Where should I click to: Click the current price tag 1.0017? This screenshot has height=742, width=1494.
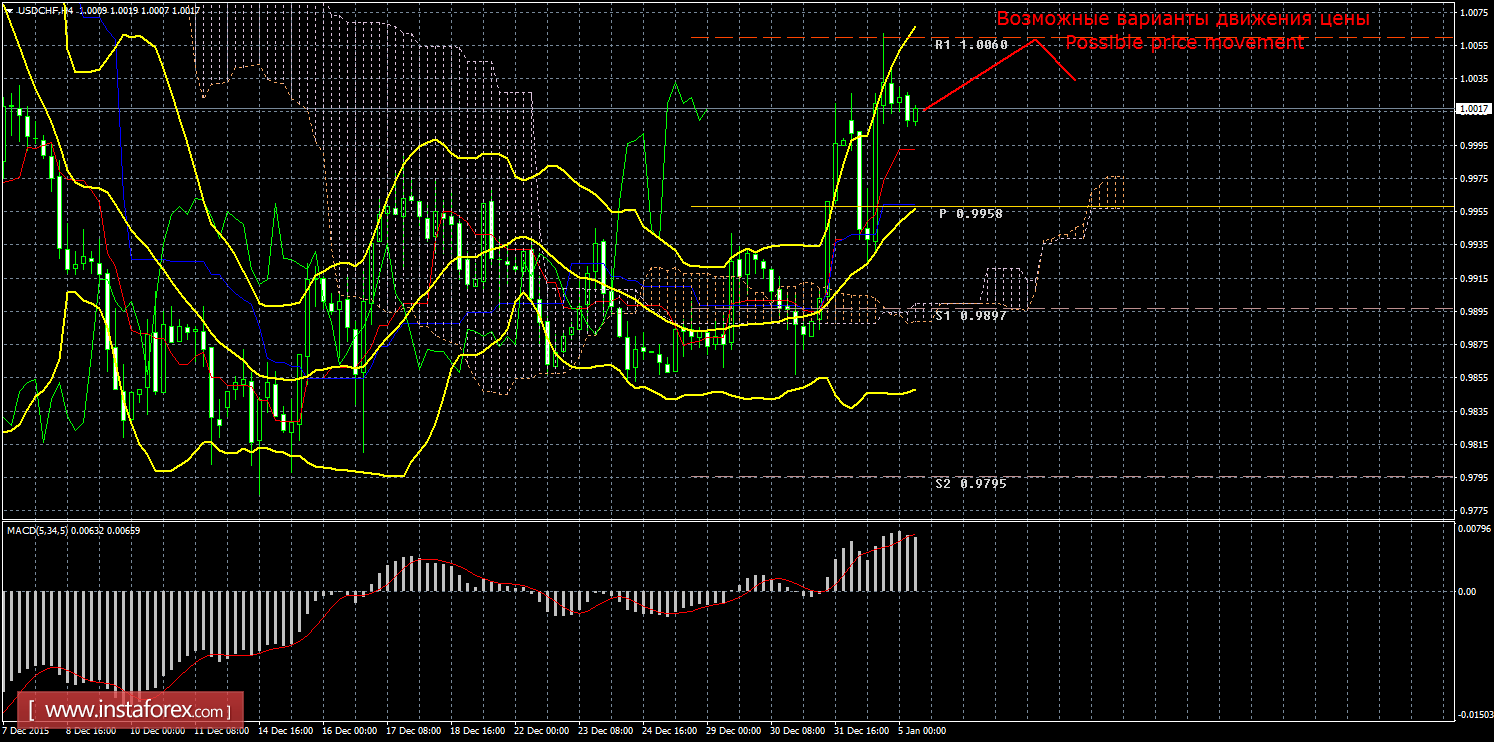coord(1473,109)
